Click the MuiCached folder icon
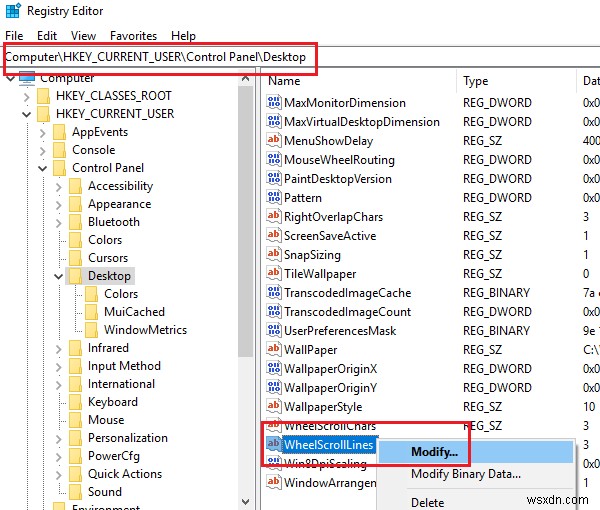The height and width of the screenshot is (510, 600). click(x=91, y=312)
